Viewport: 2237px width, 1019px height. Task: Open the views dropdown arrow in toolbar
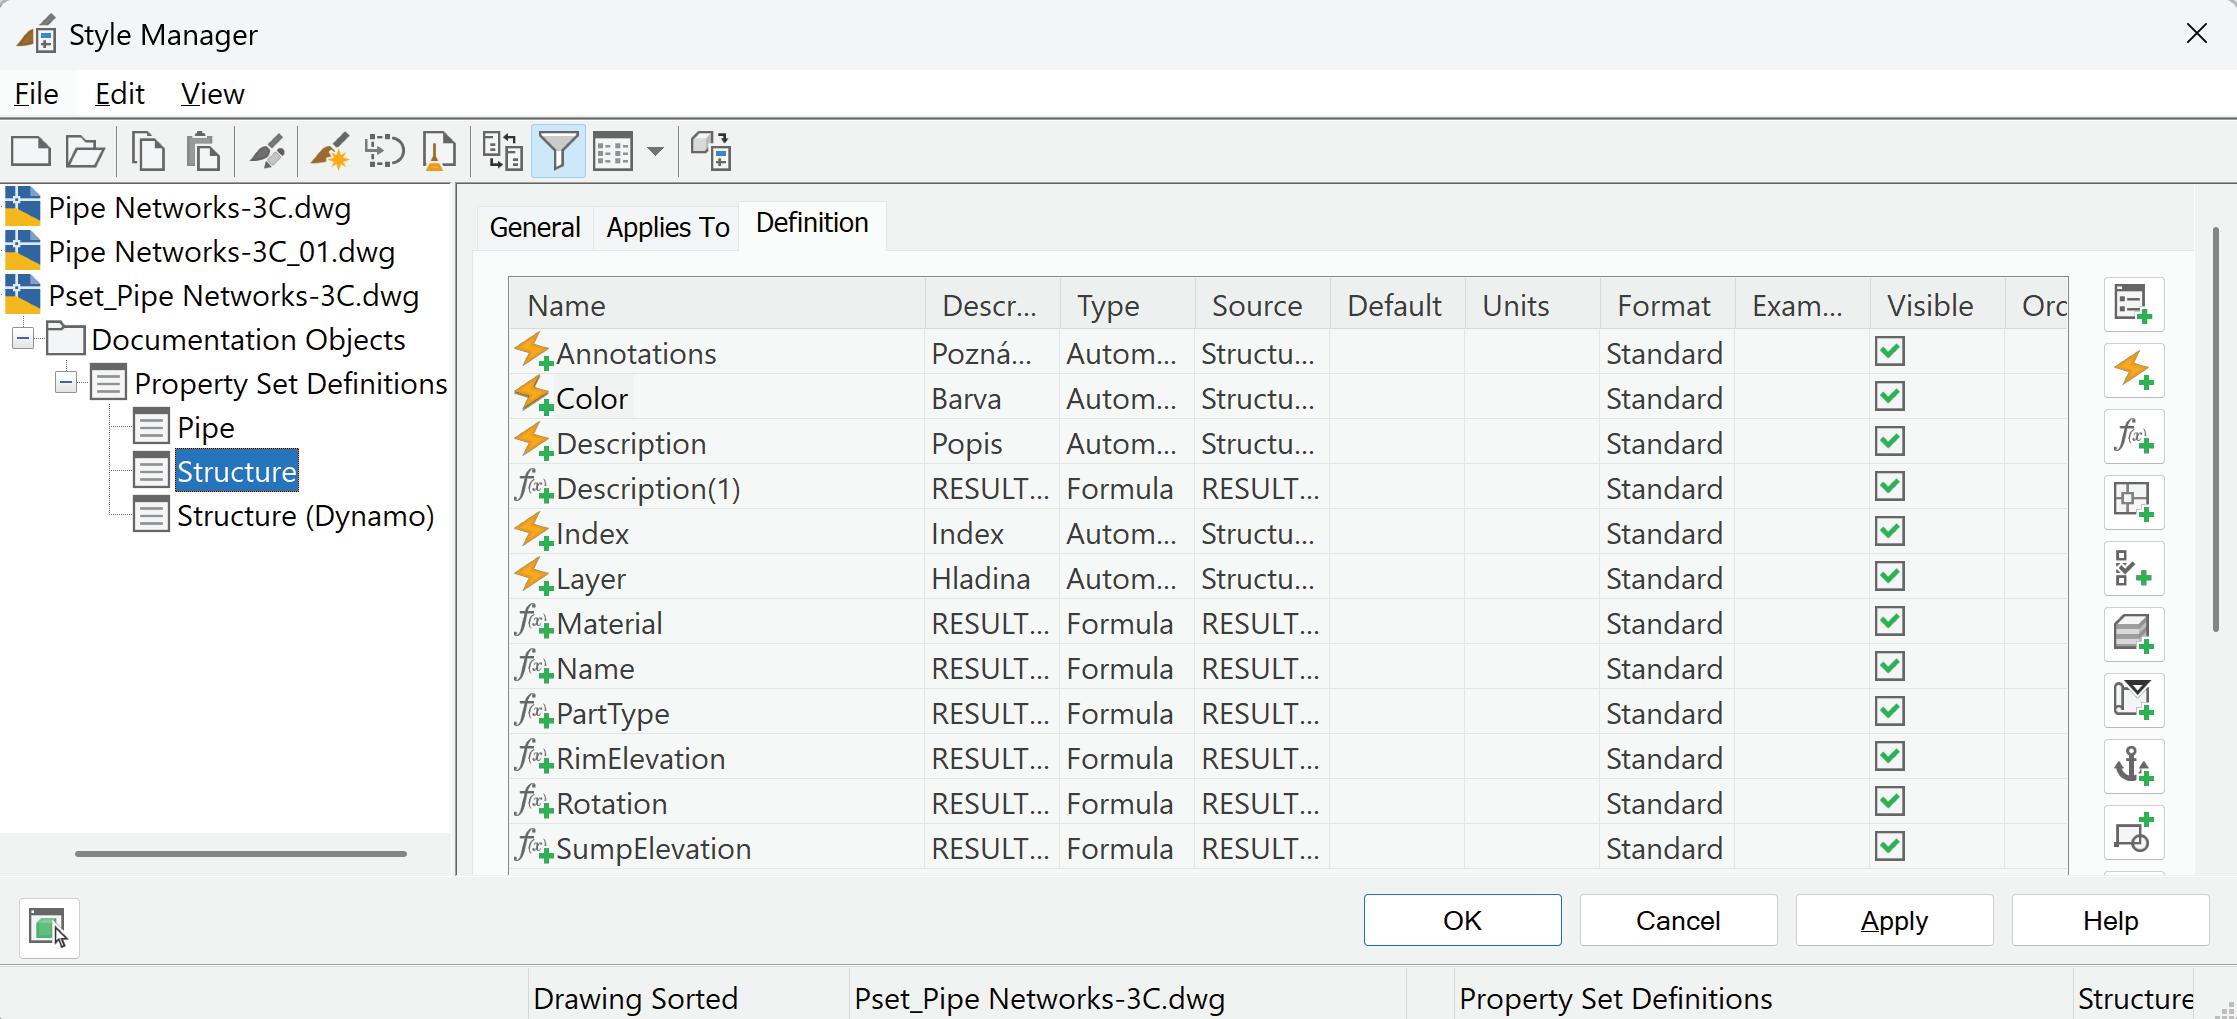pos(655,152)
